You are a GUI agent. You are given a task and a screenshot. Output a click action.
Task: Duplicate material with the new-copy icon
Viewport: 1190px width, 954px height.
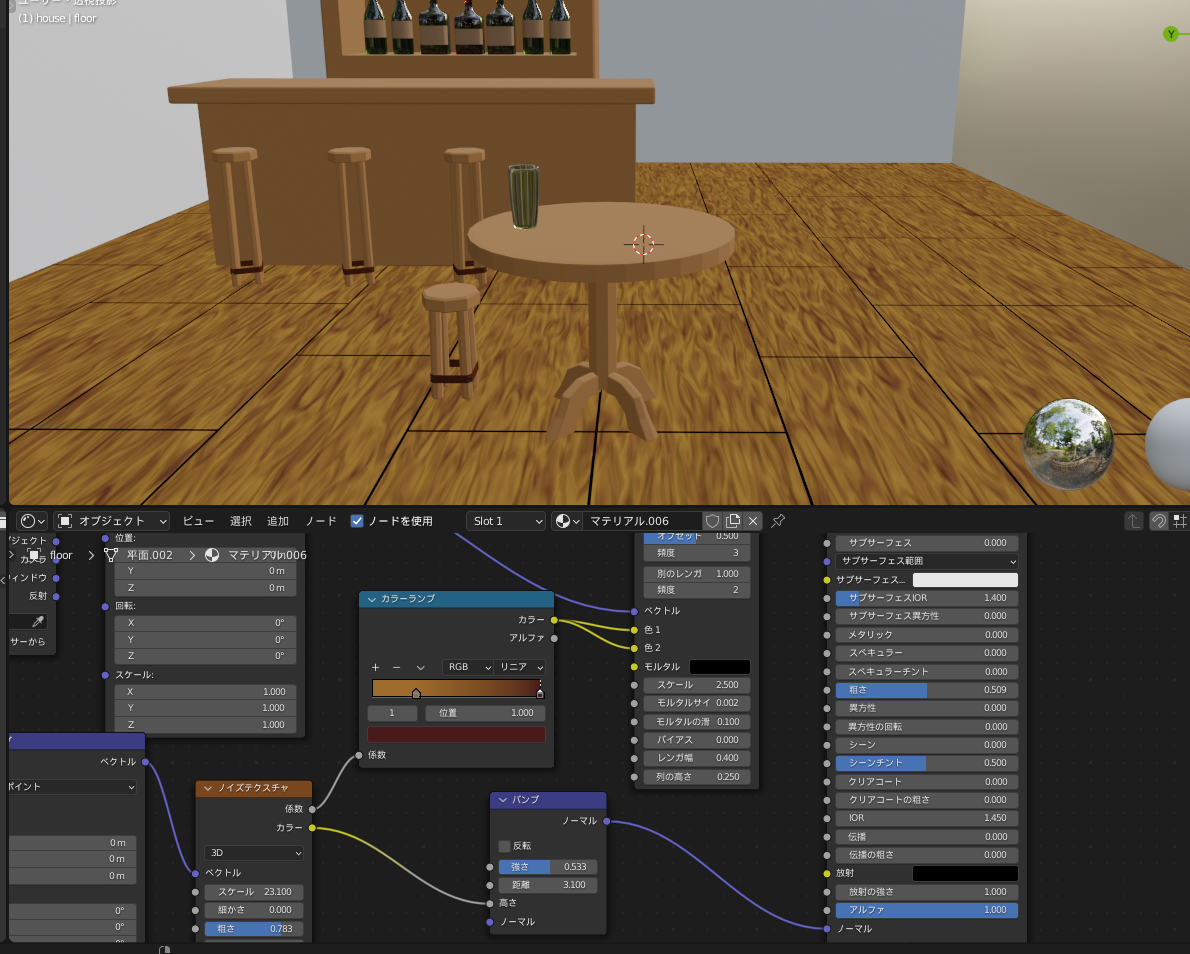point(733,521)
